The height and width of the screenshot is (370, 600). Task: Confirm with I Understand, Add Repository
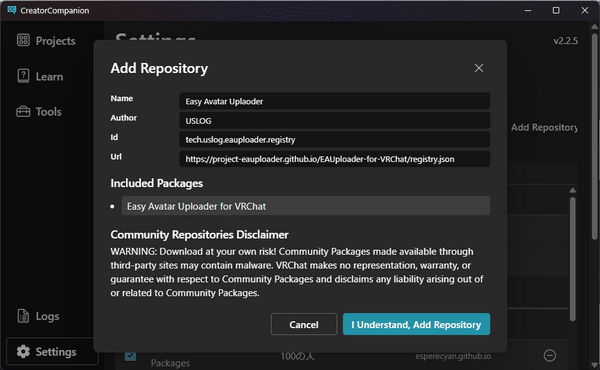tap(416, 324)
